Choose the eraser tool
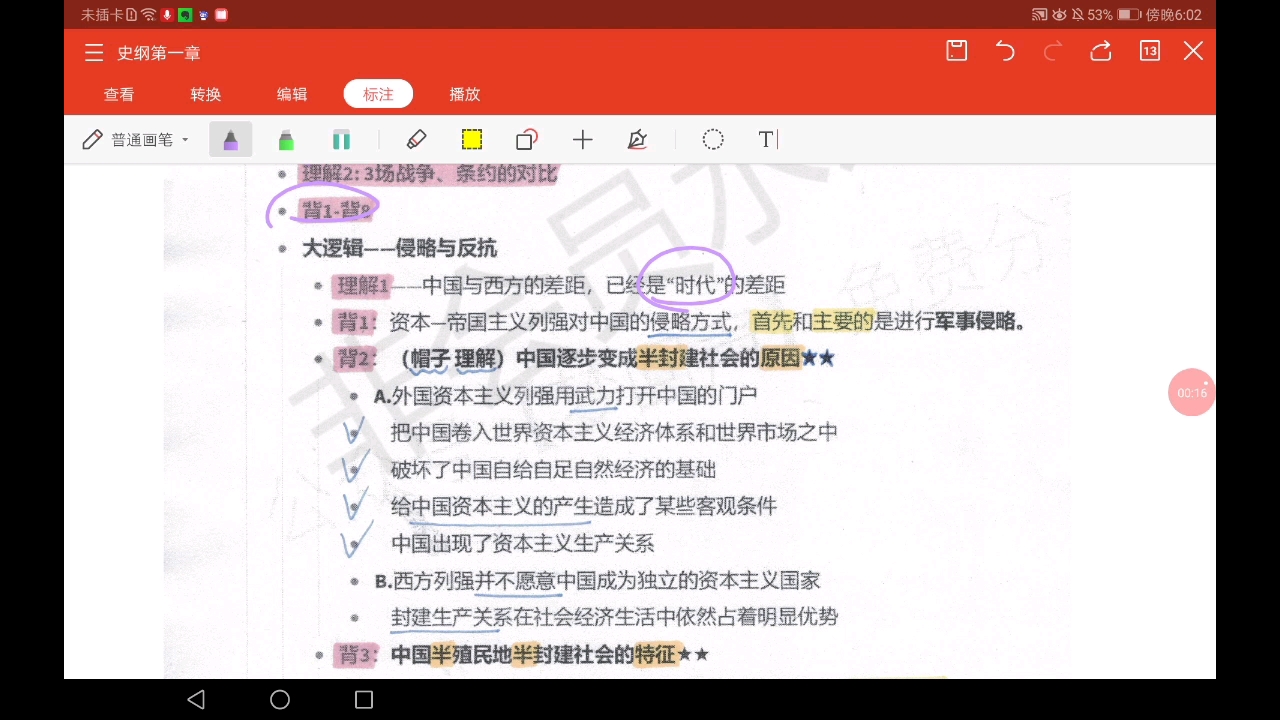1280x720 pixels. [x=417, y=140]
